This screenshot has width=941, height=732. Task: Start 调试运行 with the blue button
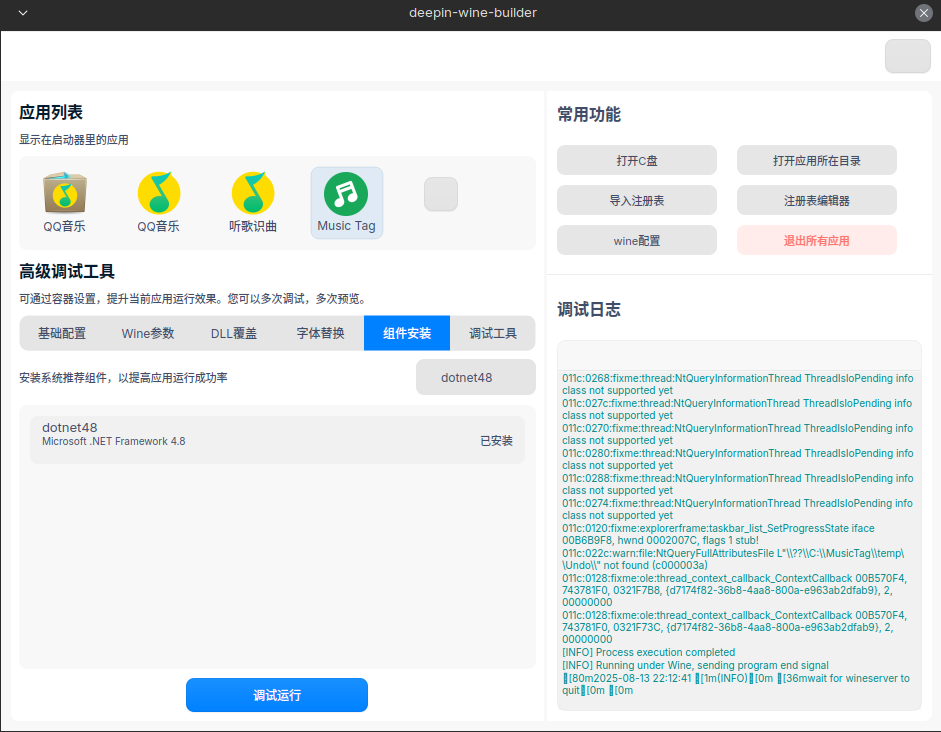[277, 695]
